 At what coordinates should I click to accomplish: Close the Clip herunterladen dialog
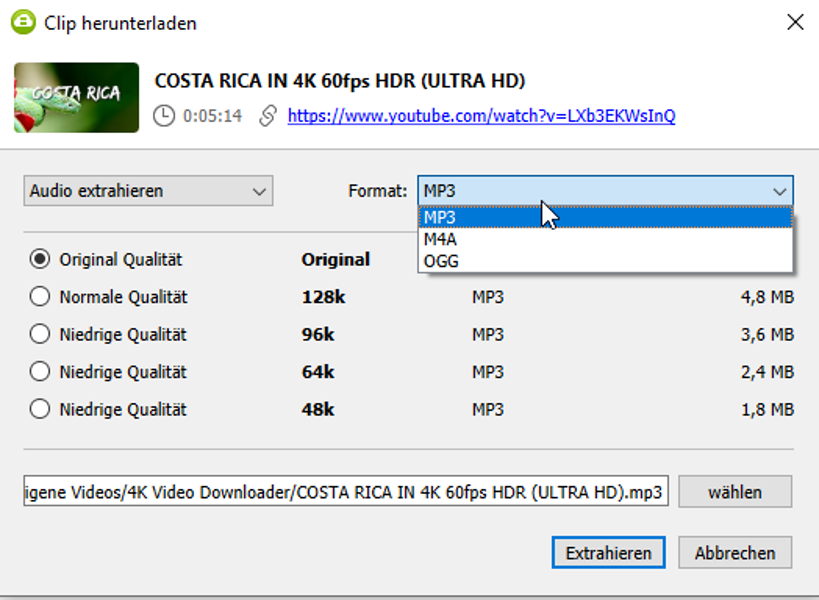click(795, 22)
